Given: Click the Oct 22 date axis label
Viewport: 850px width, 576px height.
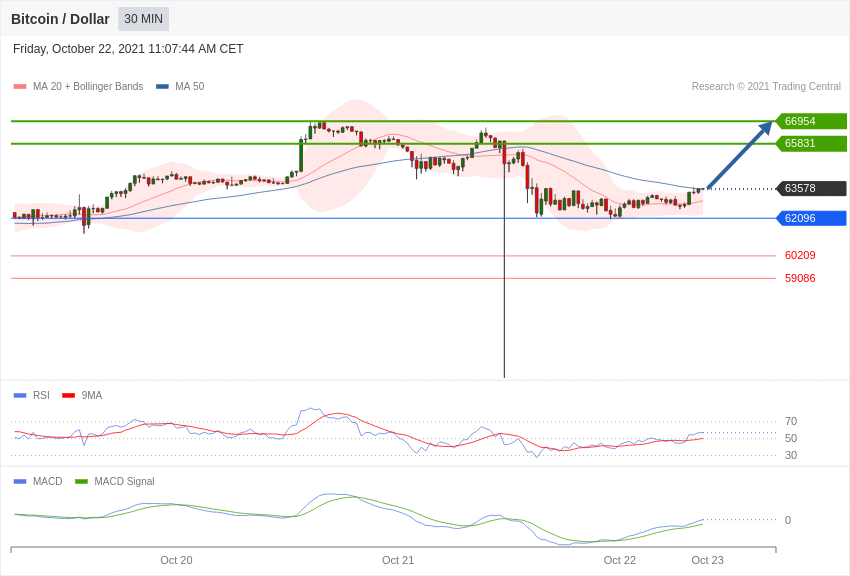Looking at the screenshot, I should pos(620,560).
